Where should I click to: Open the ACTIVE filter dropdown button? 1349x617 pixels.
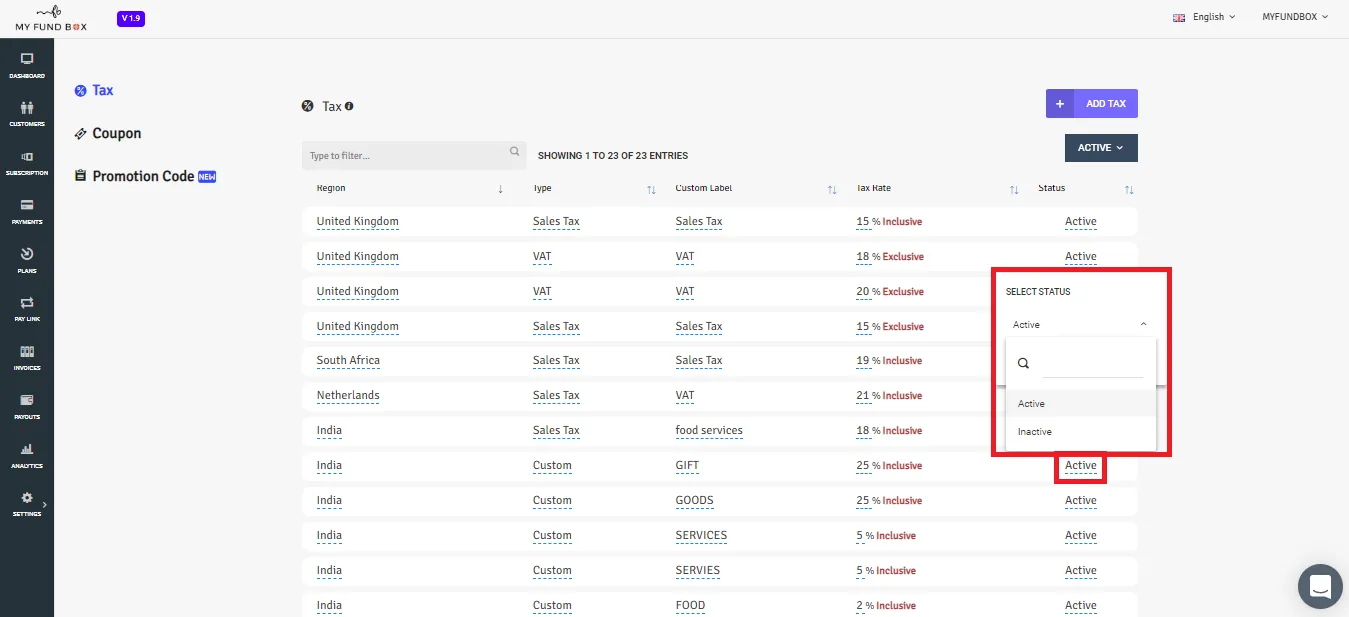1101,148
